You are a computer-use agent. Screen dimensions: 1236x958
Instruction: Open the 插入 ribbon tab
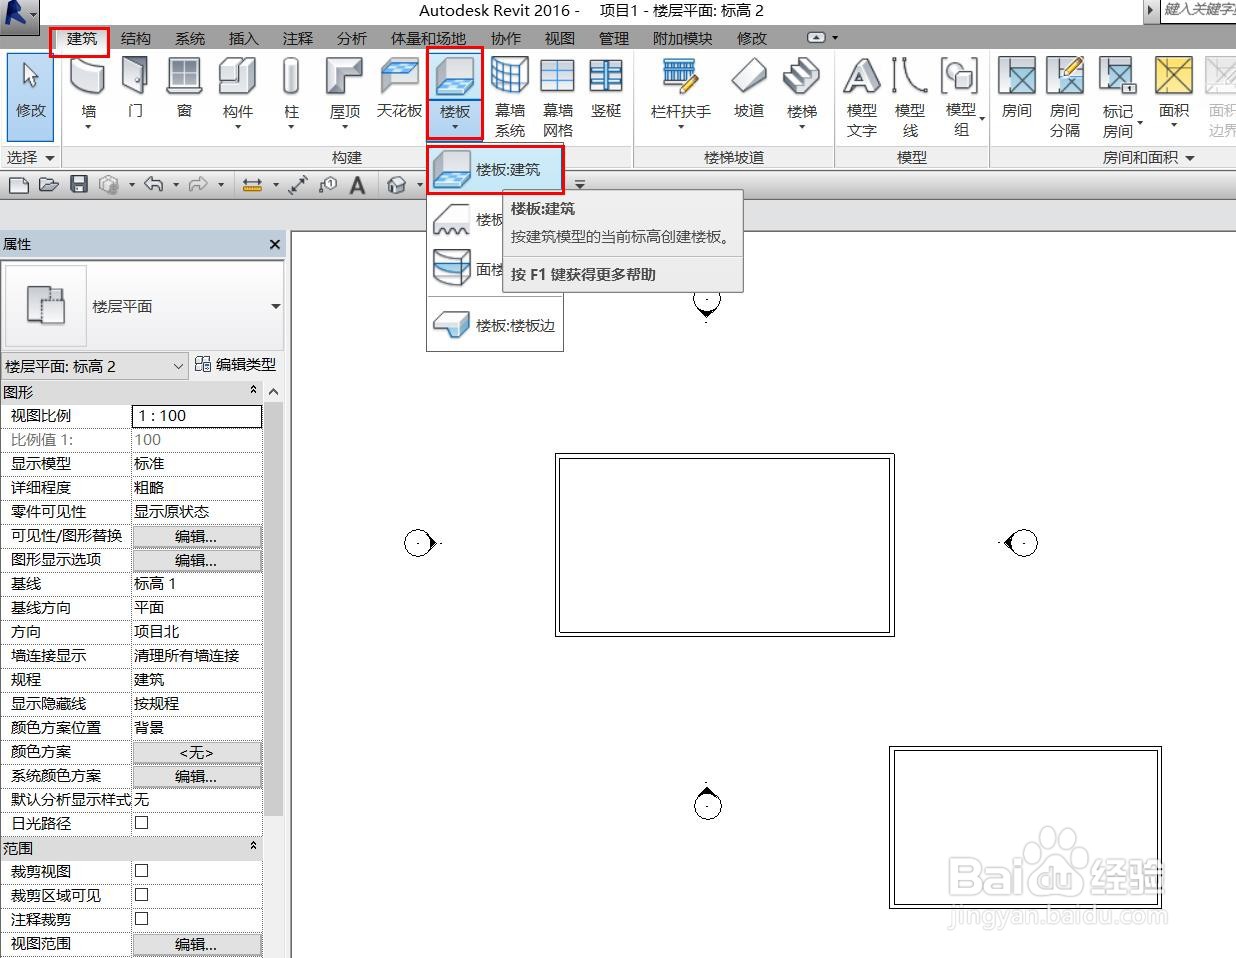pyautogui.click(x=244, y=39)
